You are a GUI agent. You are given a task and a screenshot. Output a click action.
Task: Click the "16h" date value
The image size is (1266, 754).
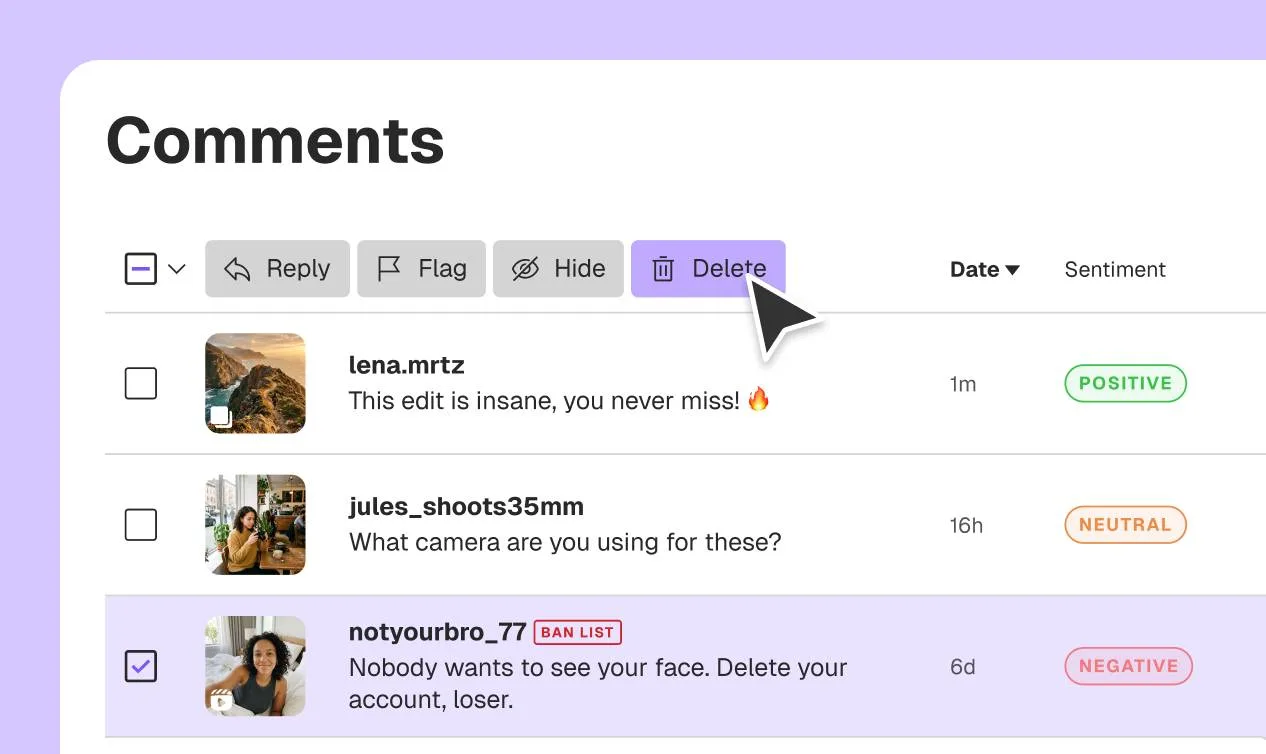pos(966,525)
